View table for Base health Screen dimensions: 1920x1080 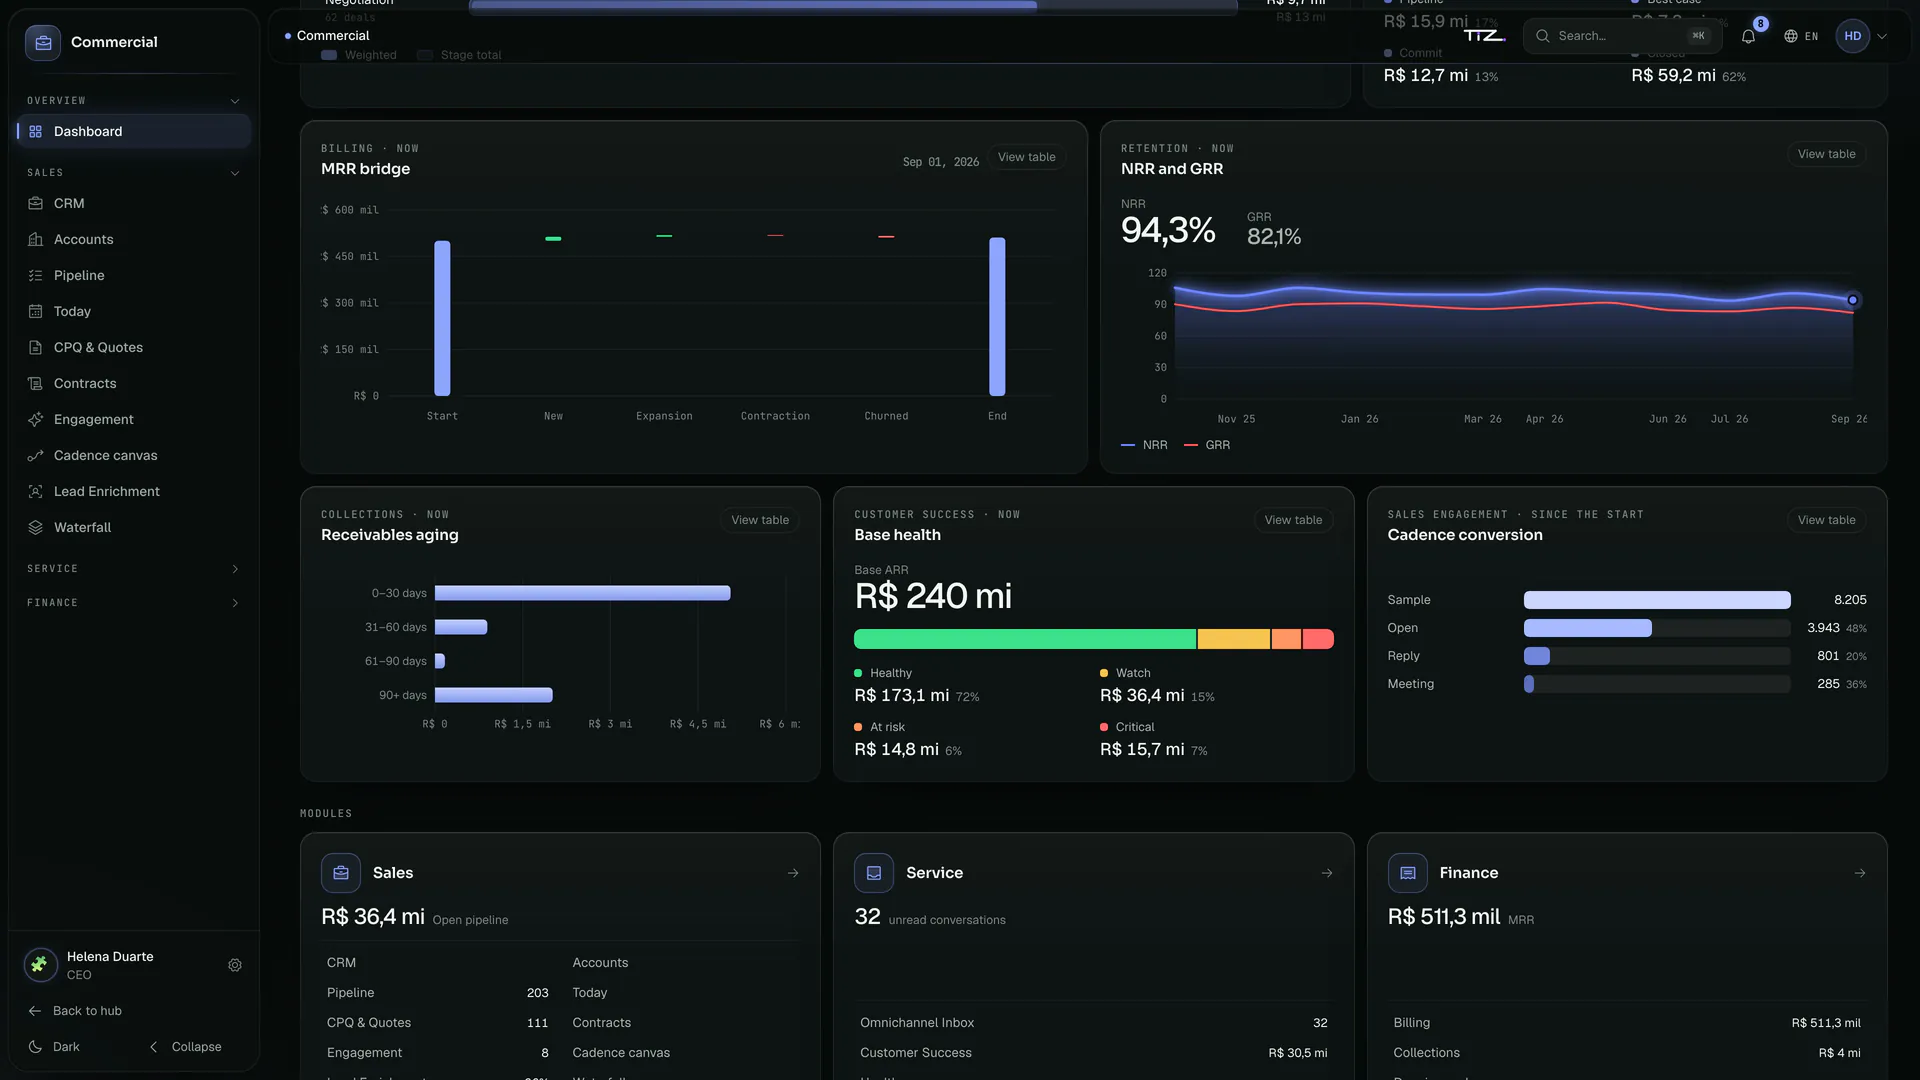coord(1293,520)
